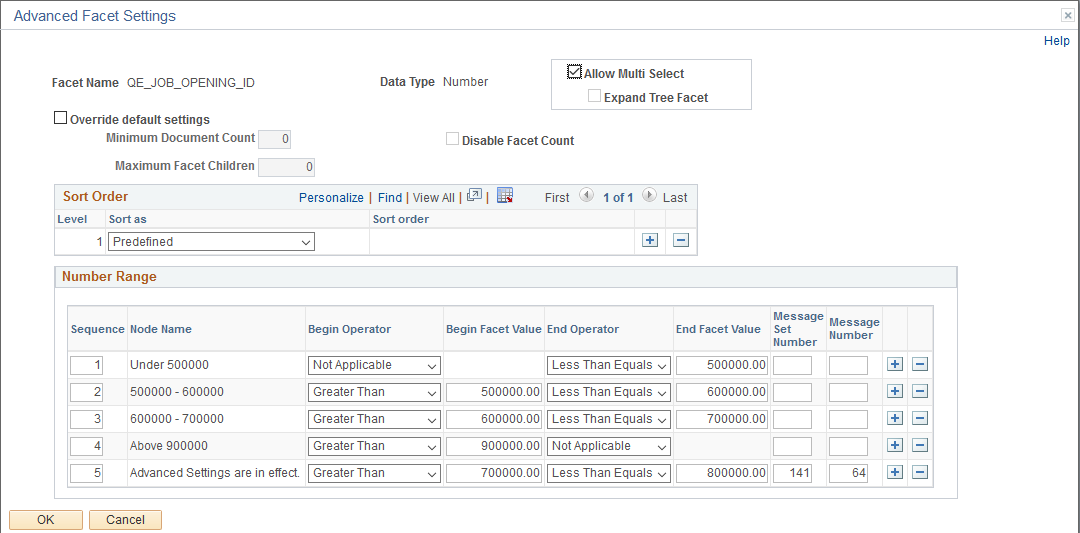This screenshot has height=533, width=1080.
Task: Open the Sort as Predefined dropdown
Action: 211,242
